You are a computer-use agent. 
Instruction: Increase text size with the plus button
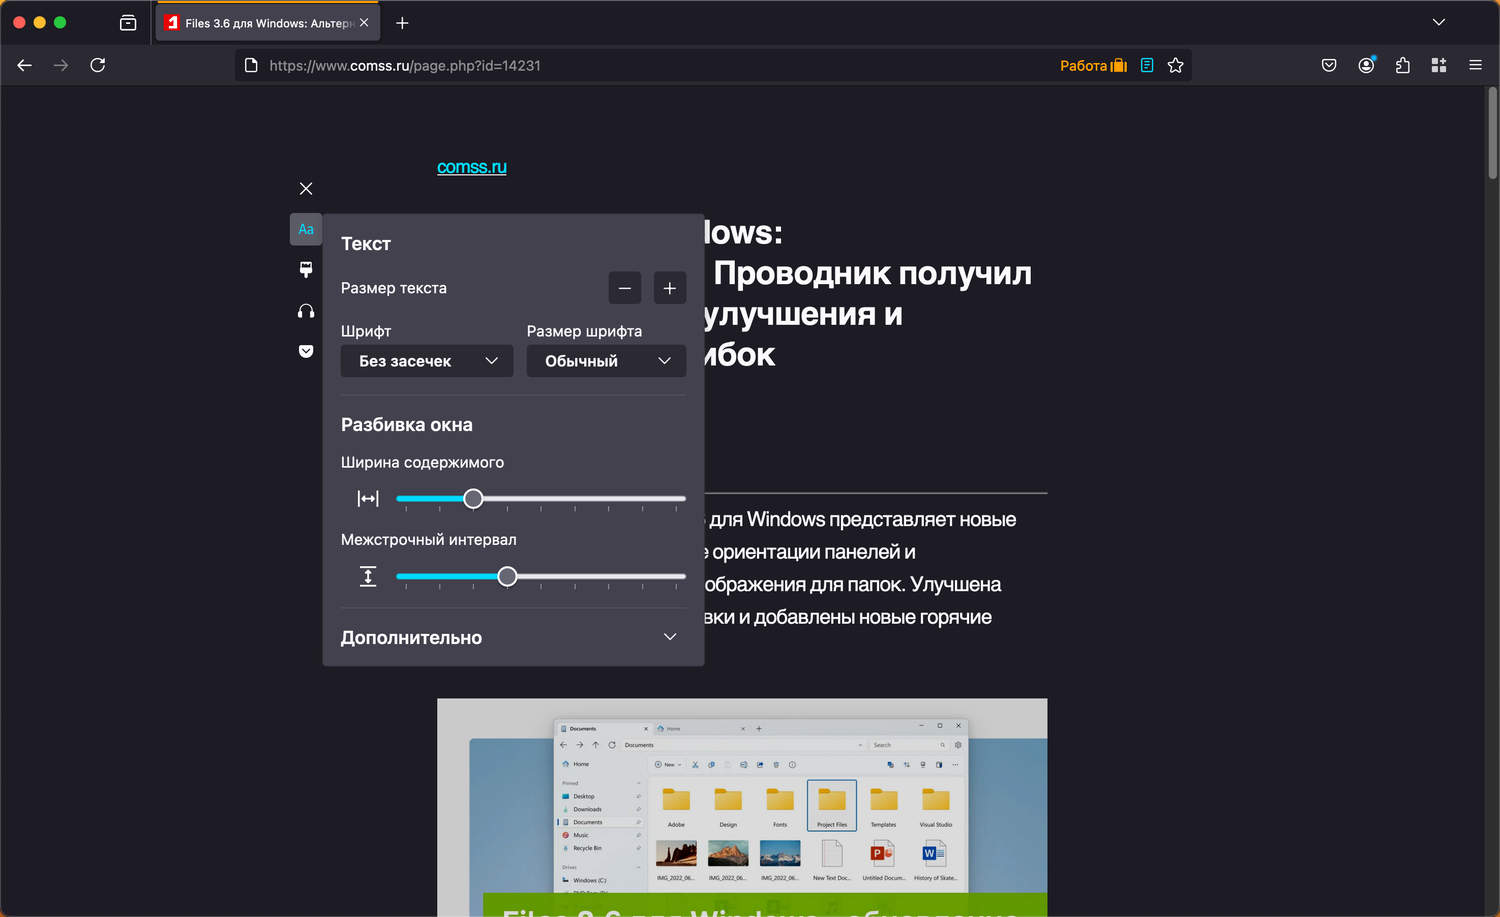click(x=670, y=288)
